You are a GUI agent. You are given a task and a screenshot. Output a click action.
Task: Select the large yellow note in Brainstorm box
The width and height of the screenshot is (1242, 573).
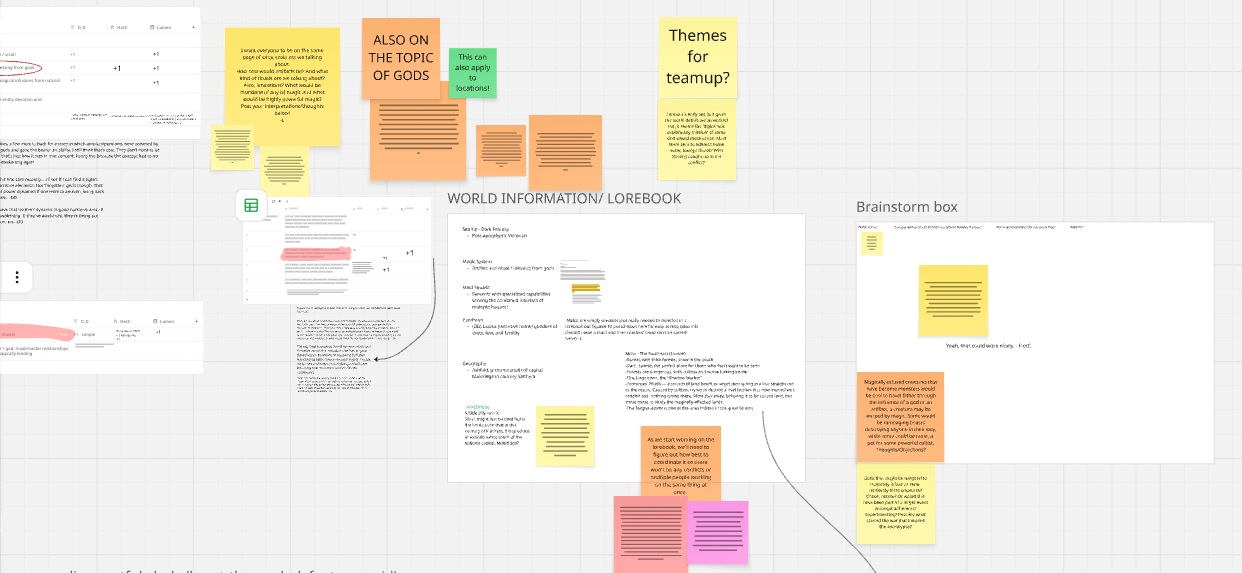click(x=953, y=300)
